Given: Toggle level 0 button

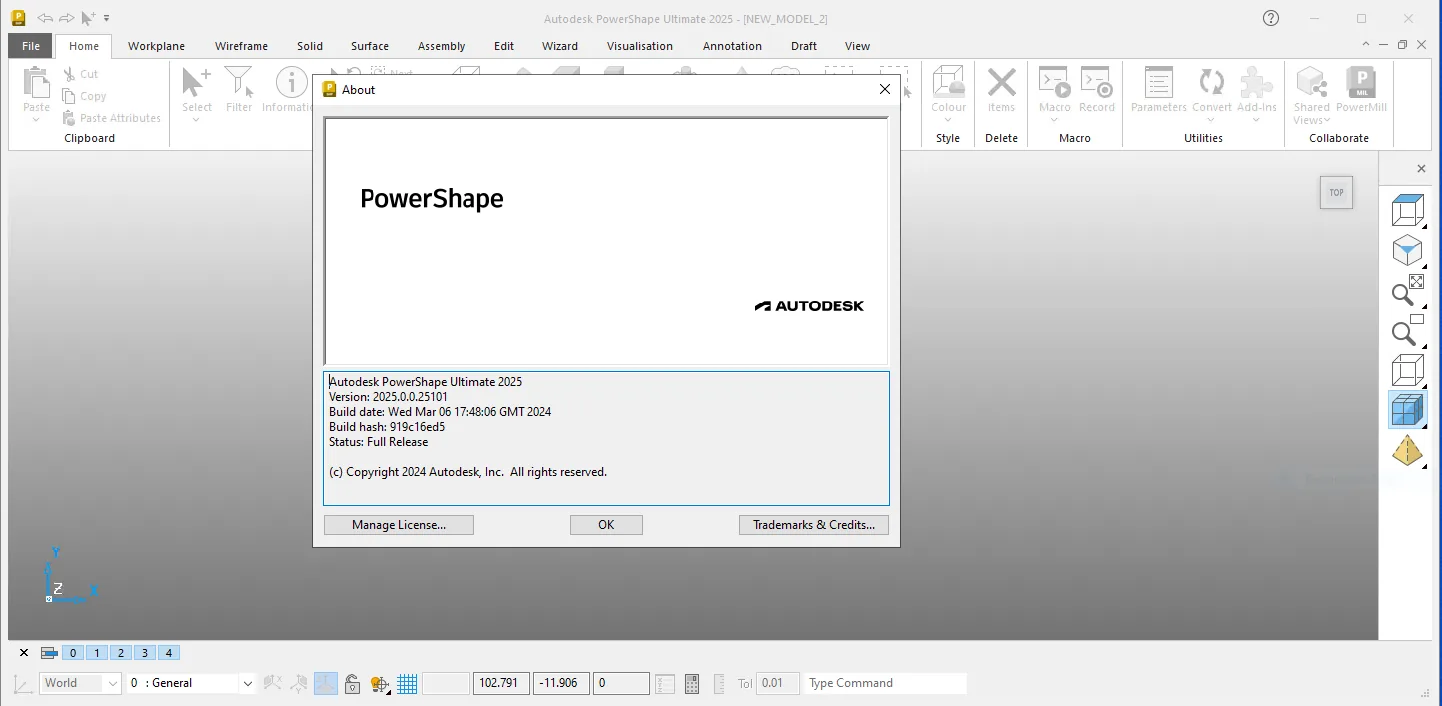Looking at the screenshot, I should [73, 653].
